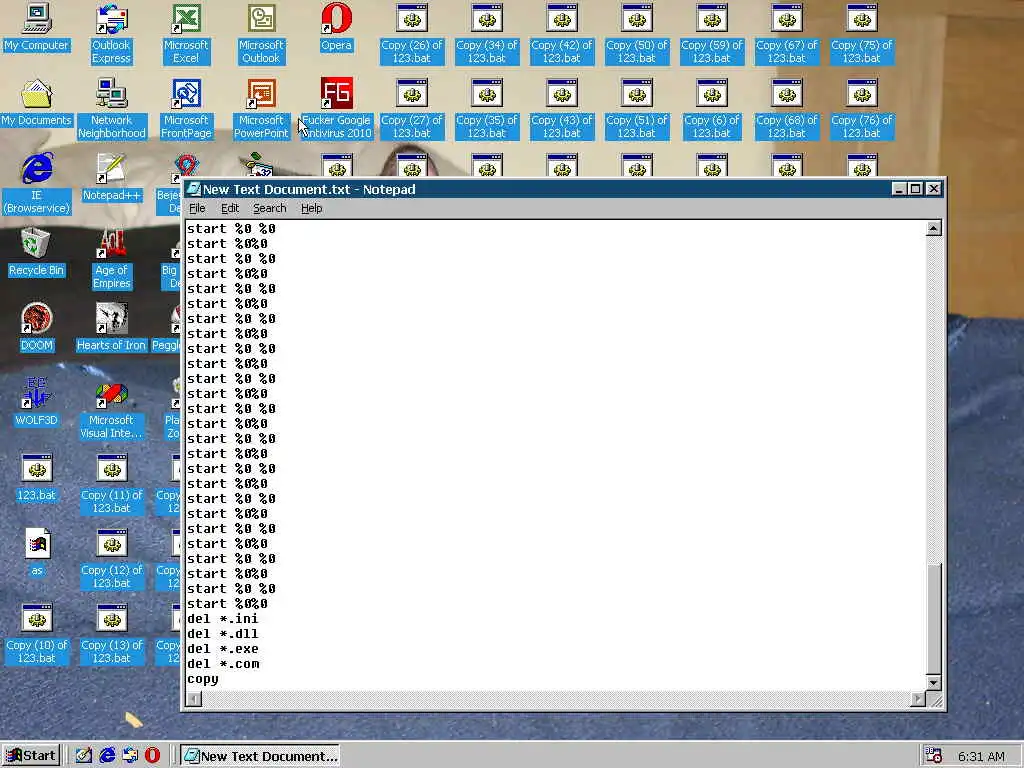
Task: Select Copy (12) of 123.bat icon
Action: 112,559
